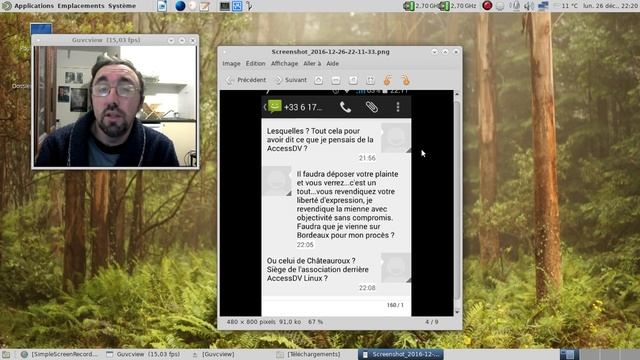
Task: Click the show desktop icon in bottom panel
Action: pos(6,354)
